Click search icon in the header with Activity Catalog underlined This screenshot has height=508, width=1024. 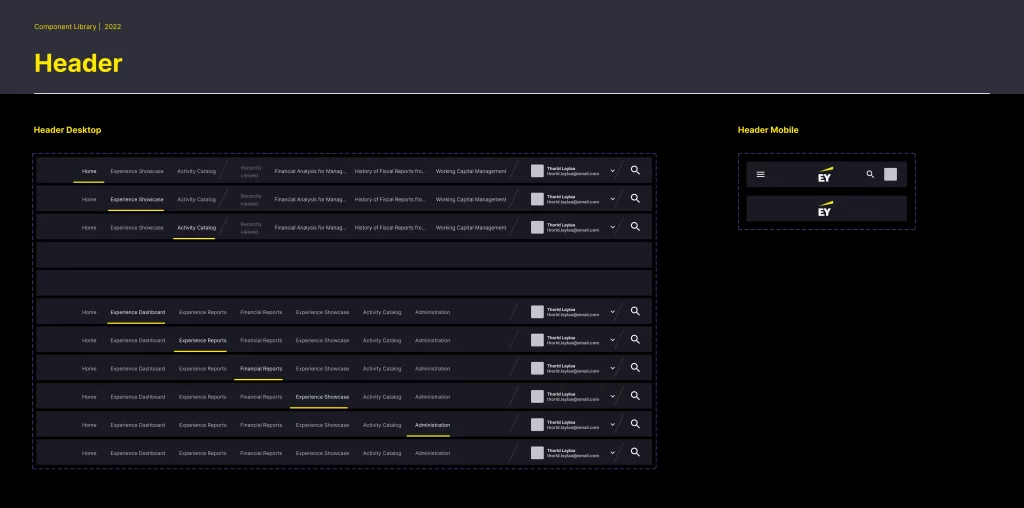click(635, 227)
